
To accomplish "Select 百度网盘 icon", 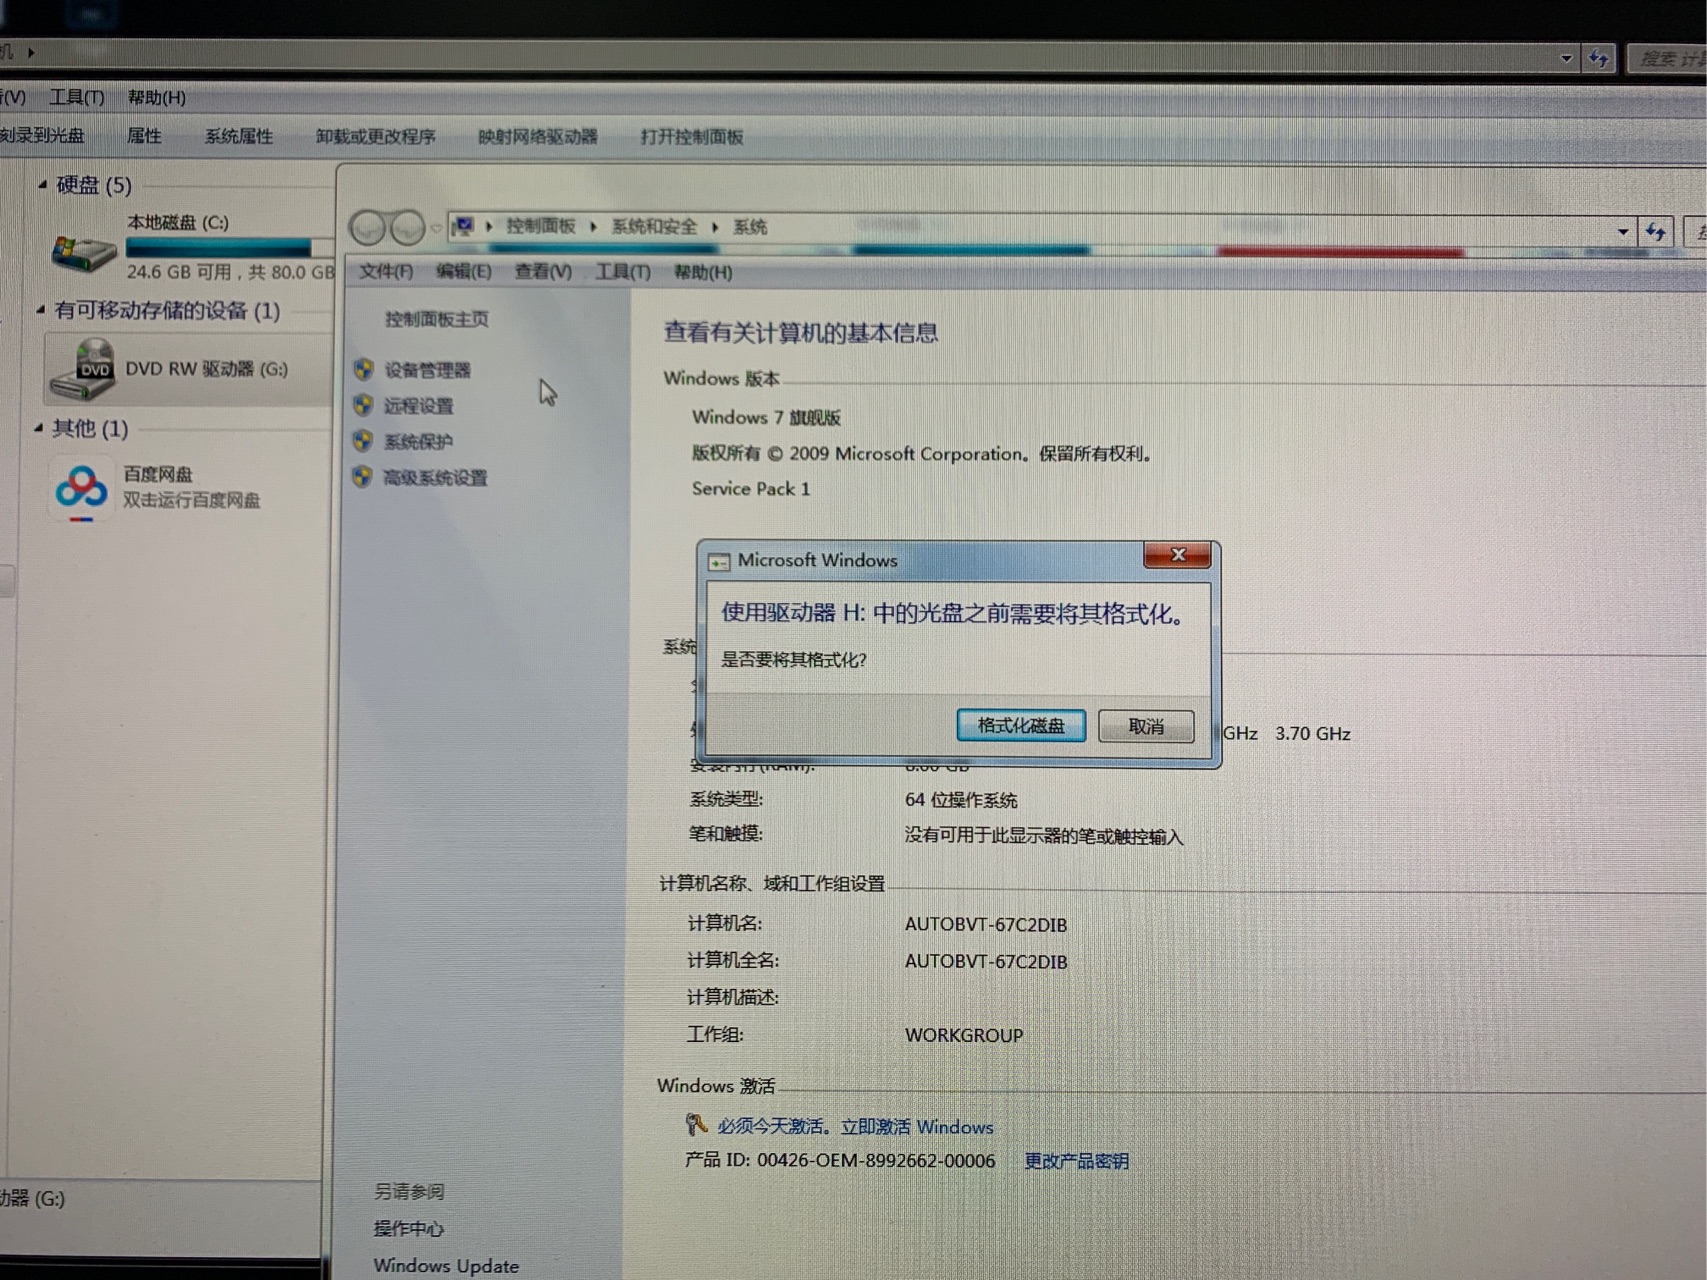I will 81,490.
